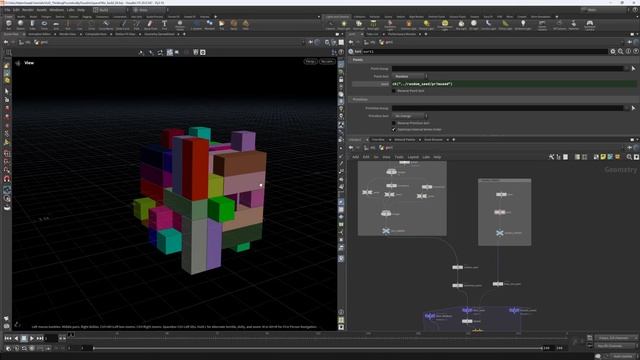Viewport: 640px width, 360px height.
Task: Open the Primitive Group dropdown arrow
Action: pos(627,108)
